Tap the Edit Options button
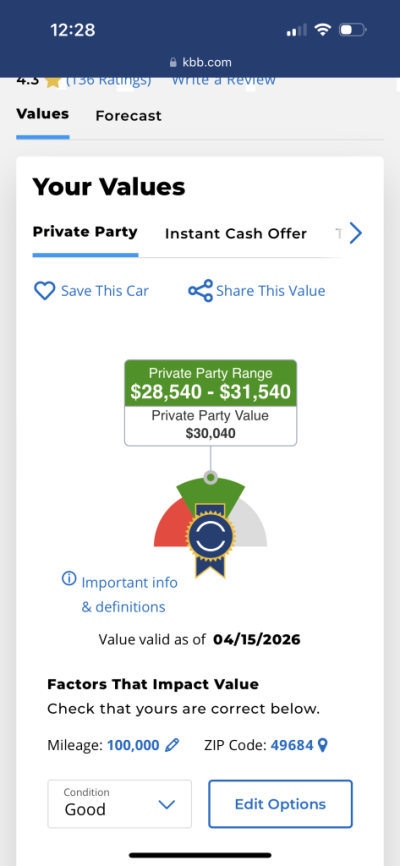Screen dimensions: 400x866 pos(280,804)
